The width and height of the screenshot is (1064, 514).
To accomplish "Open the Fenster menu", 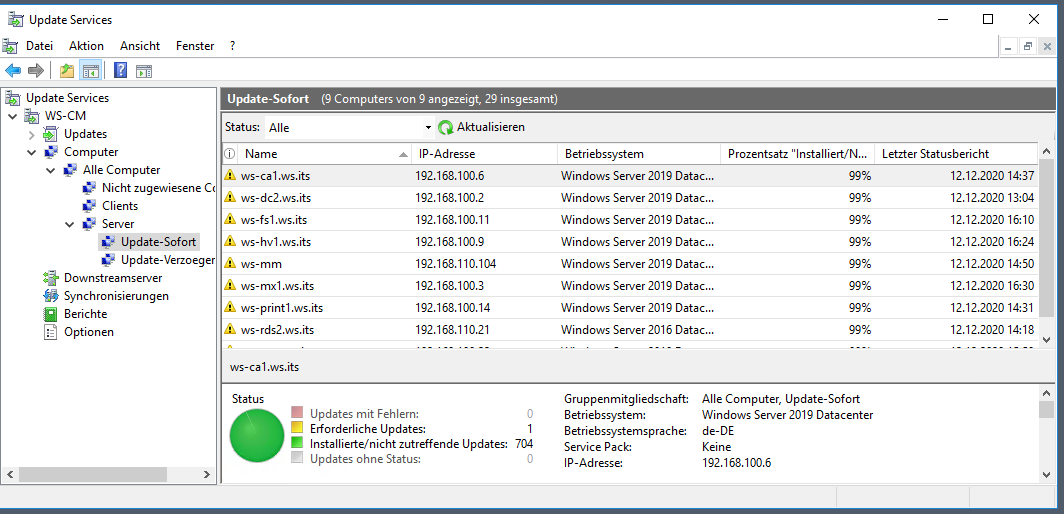I will click(x=195, y=46).
